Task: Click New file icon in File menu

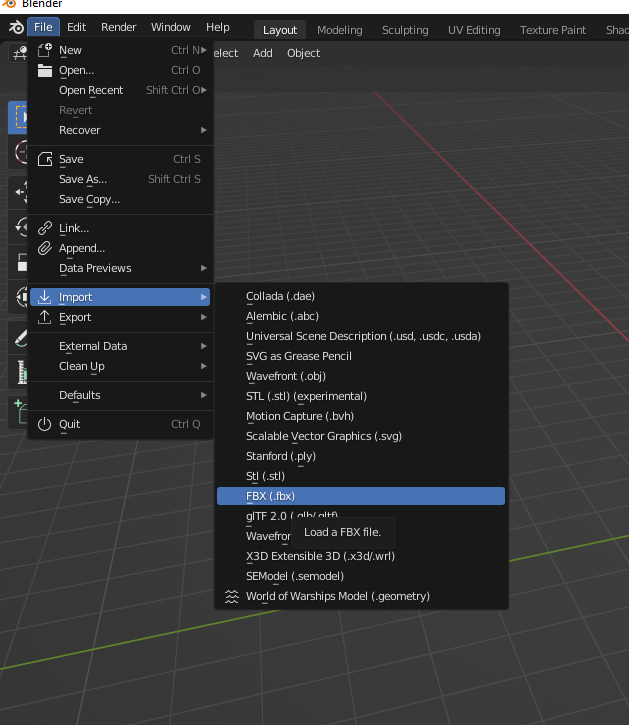Action: [44, 50]
